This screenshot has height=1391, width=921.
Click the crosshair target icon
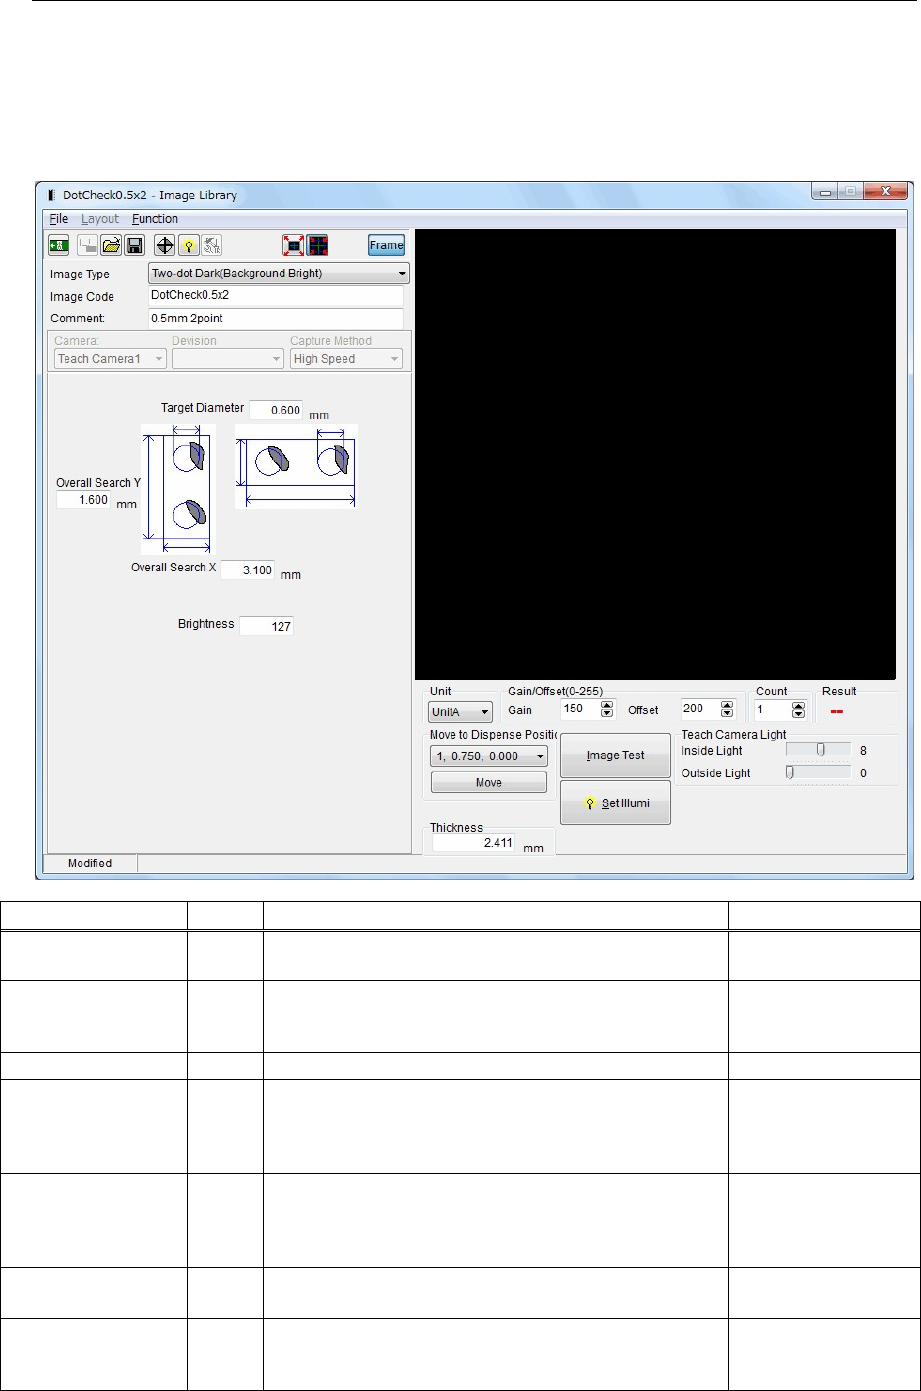click(166, 245)
